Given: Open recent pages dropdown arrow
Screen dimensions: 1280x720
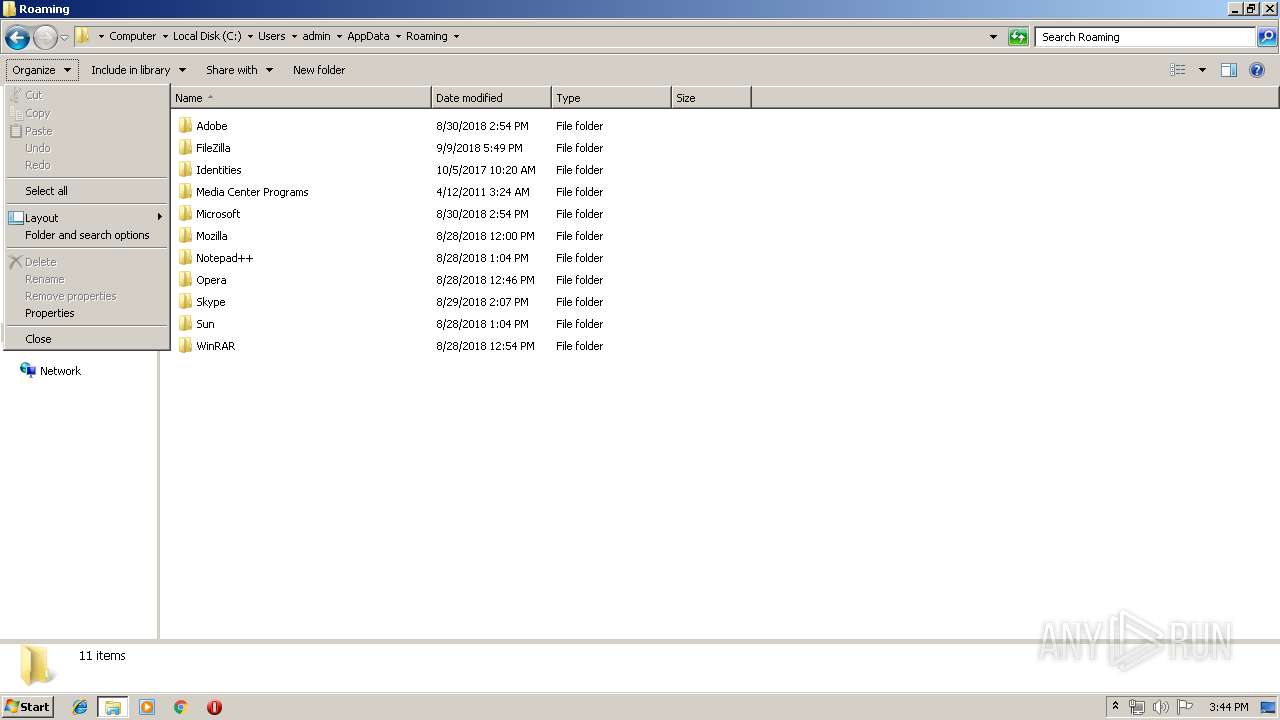Looking at the screenshot, I should coord(64,38).
